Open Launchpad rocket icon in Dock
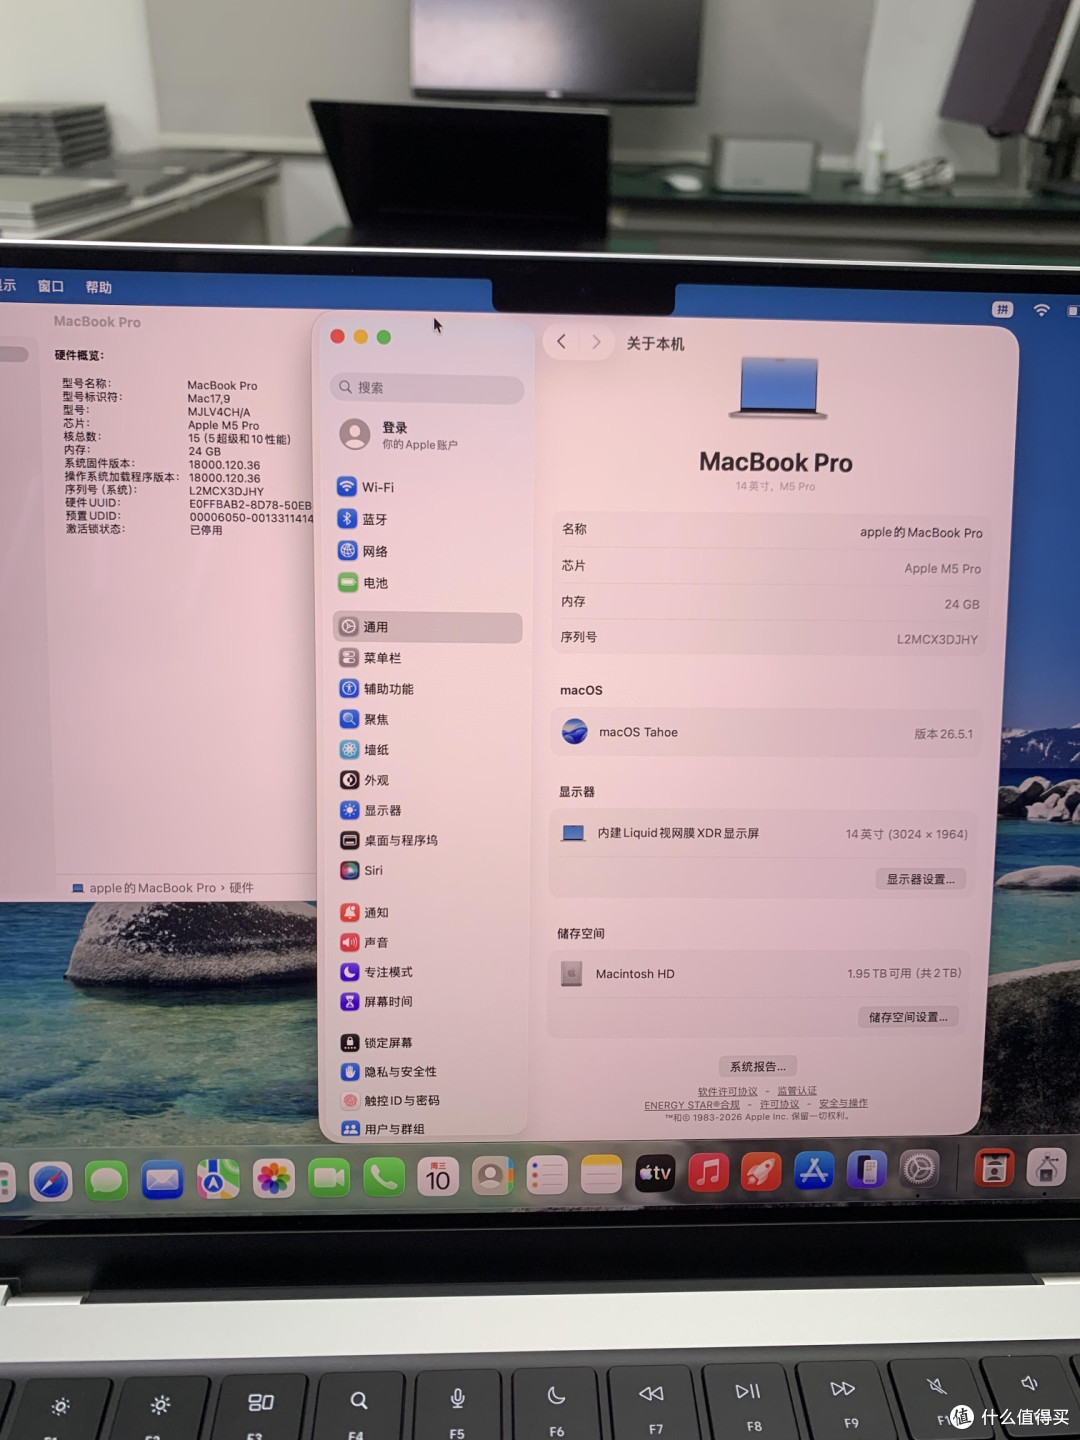Viewport: 1080px width, 1440px height. (x=761, y=1171)
